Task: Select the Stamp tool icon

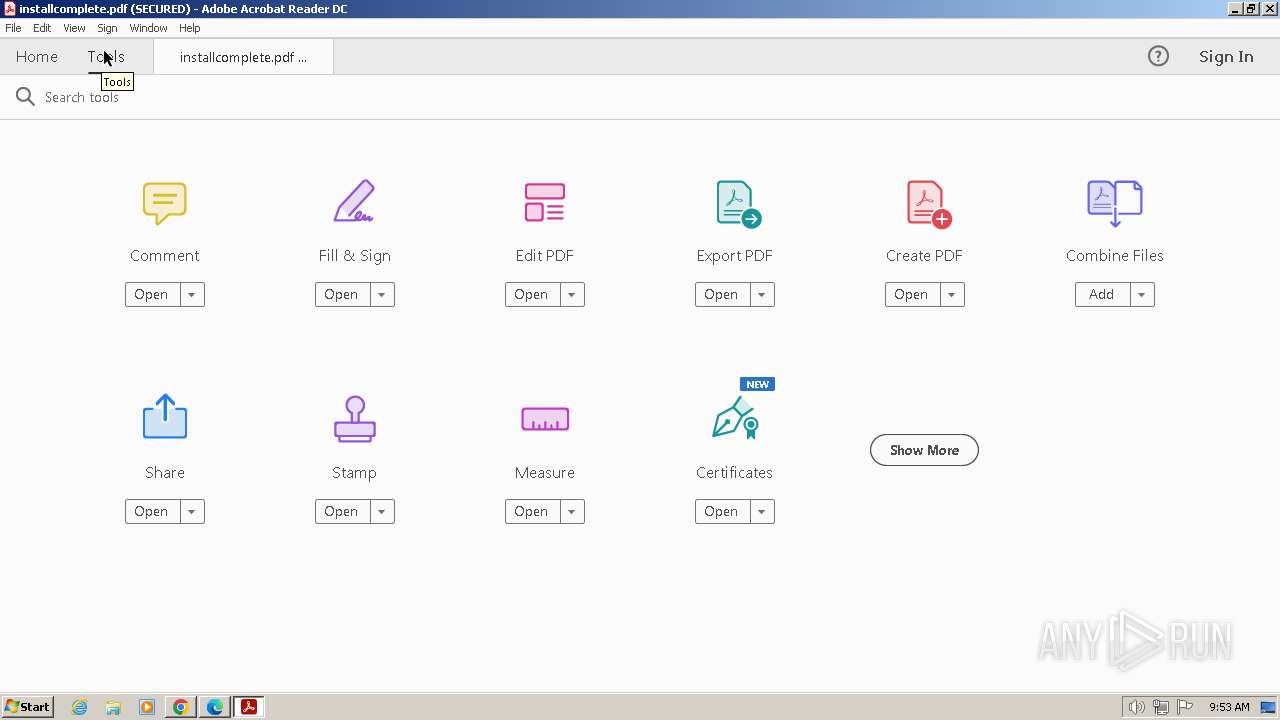Action: click(x=355, y=419)
